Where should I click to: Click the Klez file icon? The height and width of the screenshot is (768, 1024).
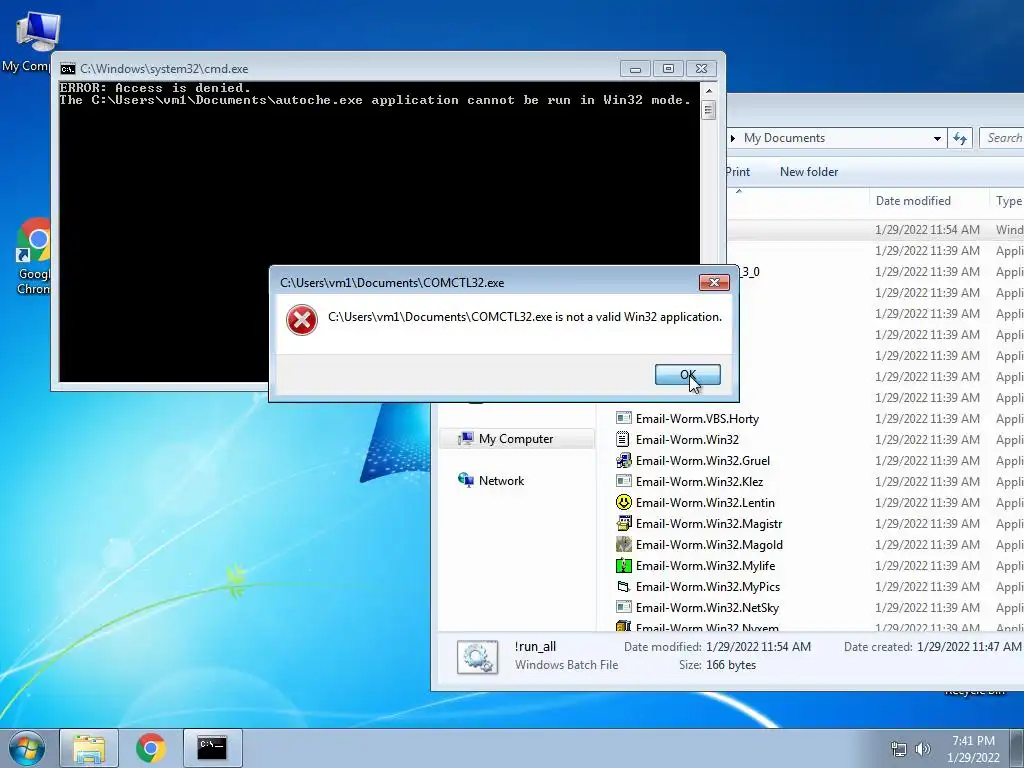pyautogui.click(x=624, y=481)
